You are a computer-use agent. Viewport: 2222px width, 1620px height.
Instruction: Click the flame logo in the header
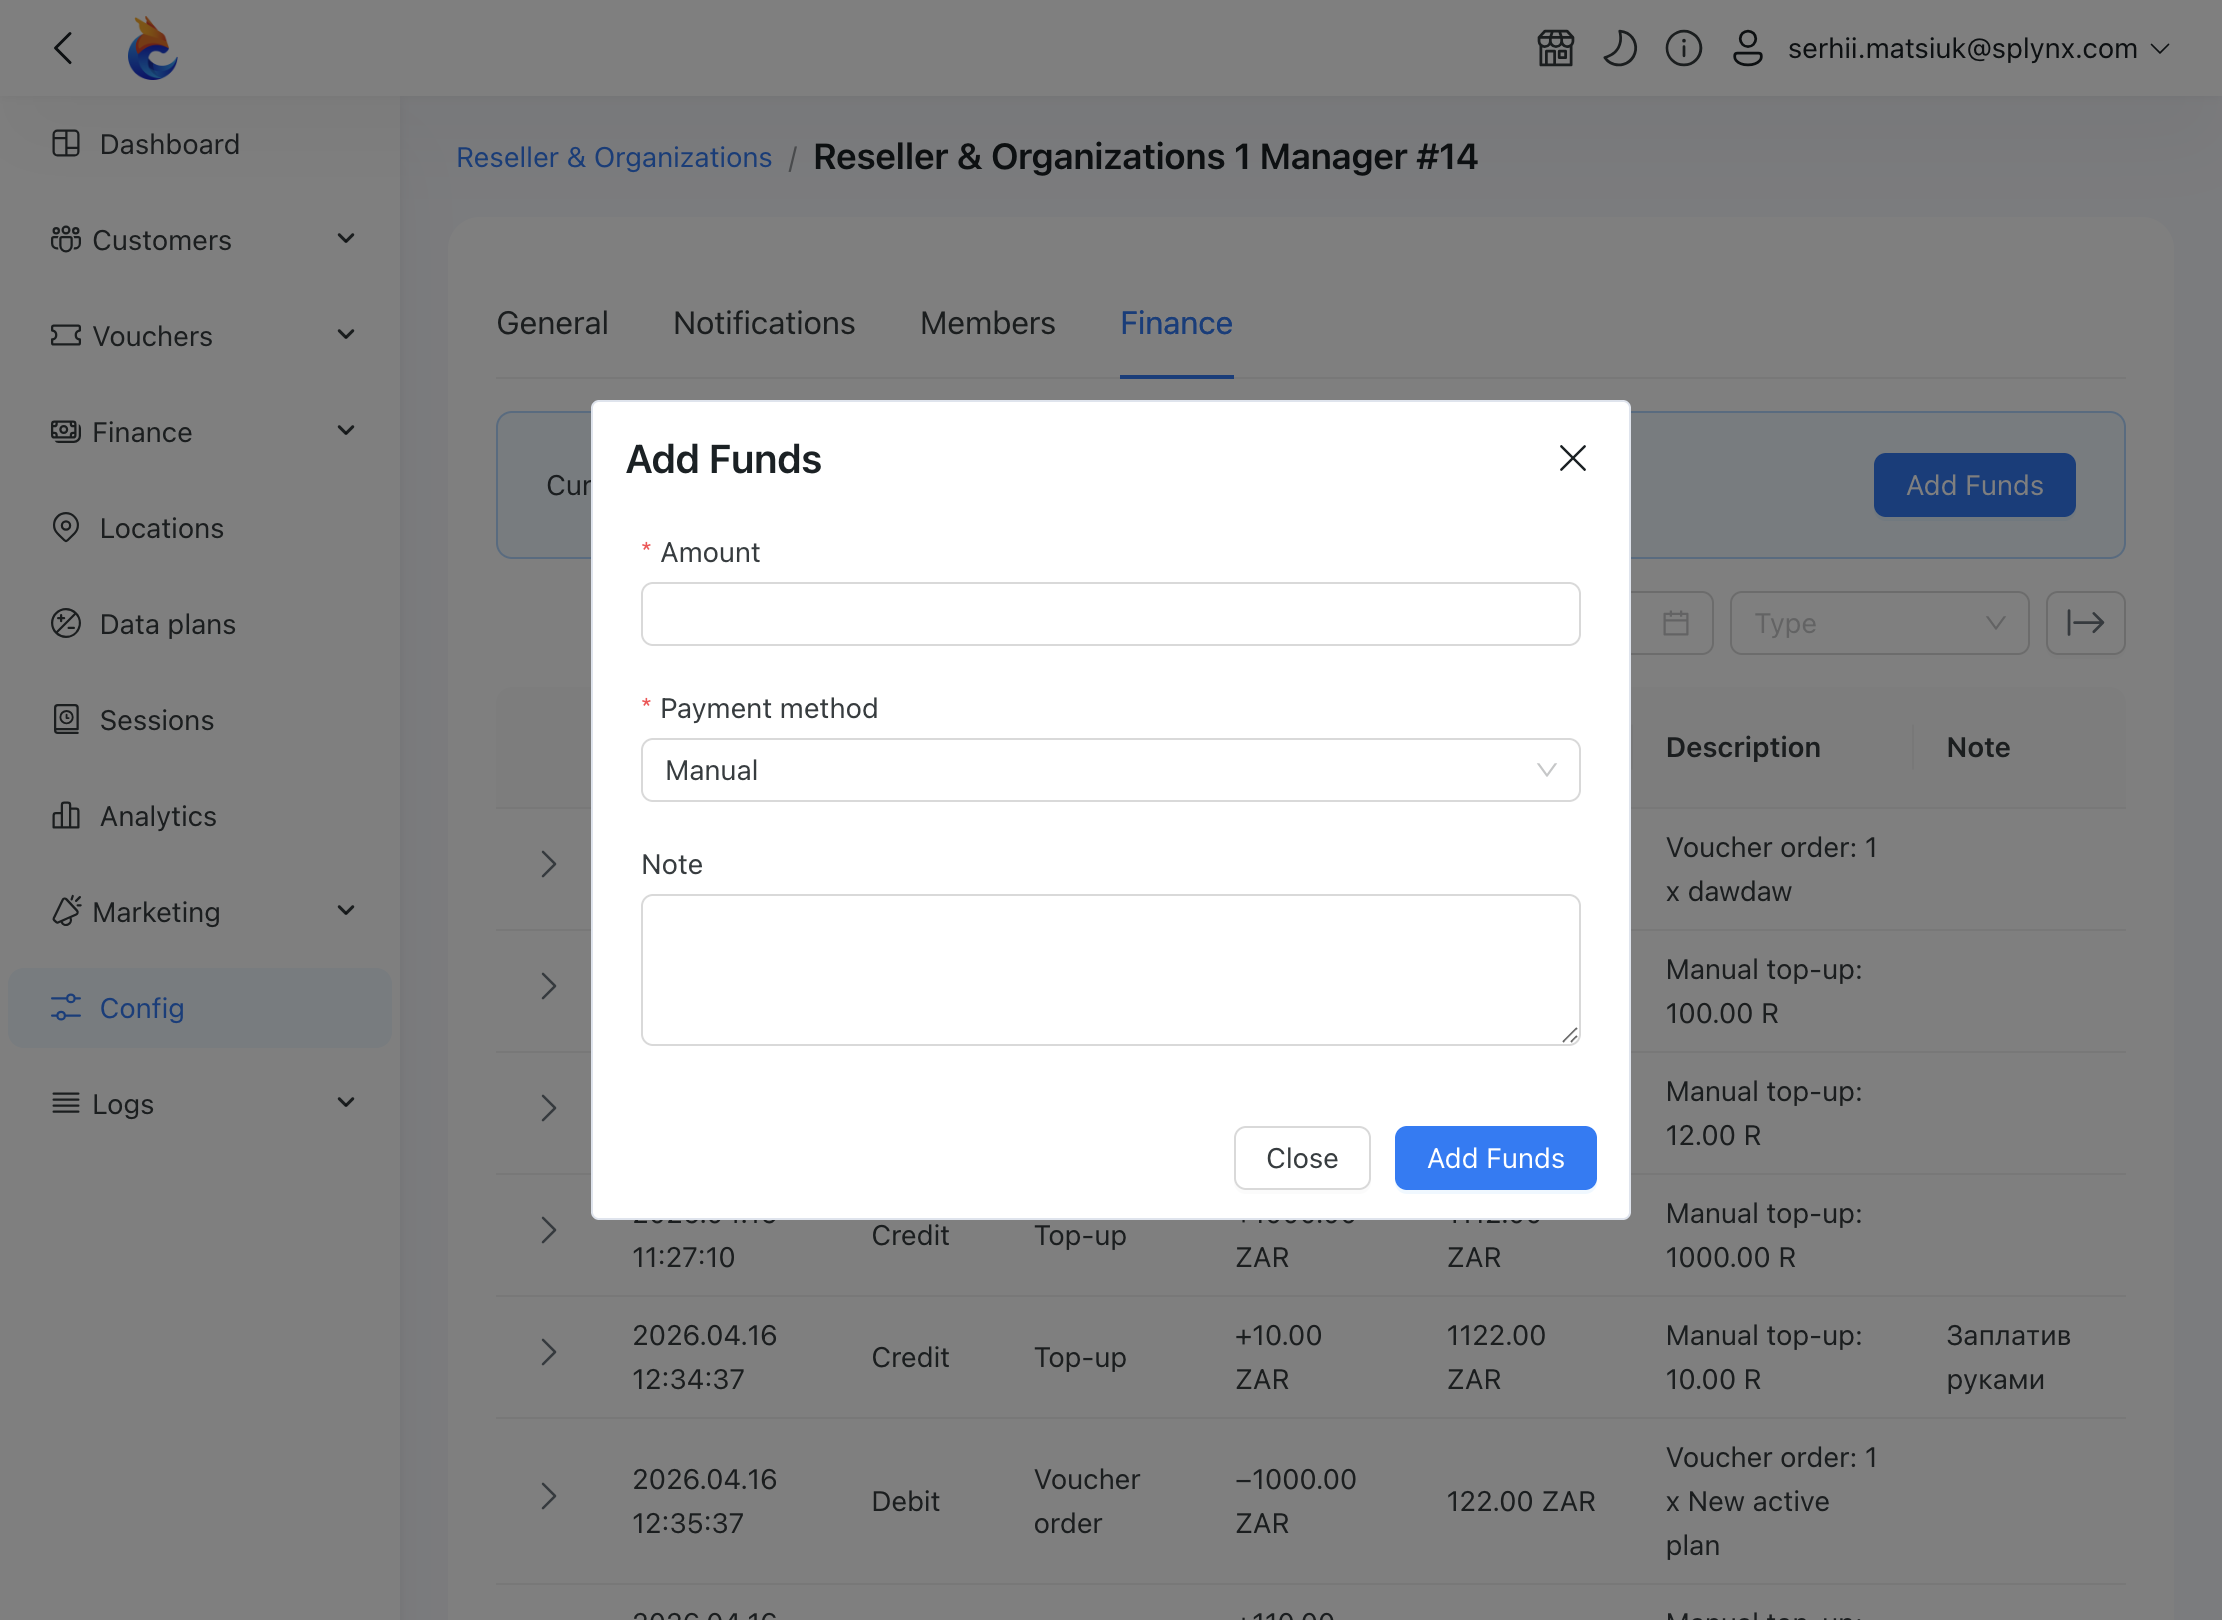[152, 48]
